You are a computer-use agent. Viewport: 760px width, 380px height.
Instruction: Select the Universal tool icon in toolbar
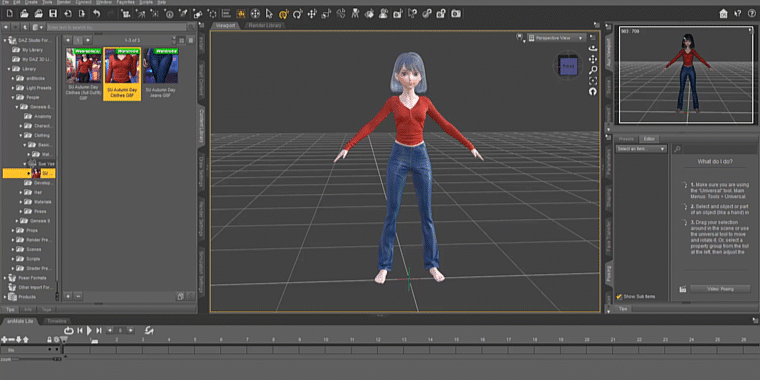pos(284,14)
